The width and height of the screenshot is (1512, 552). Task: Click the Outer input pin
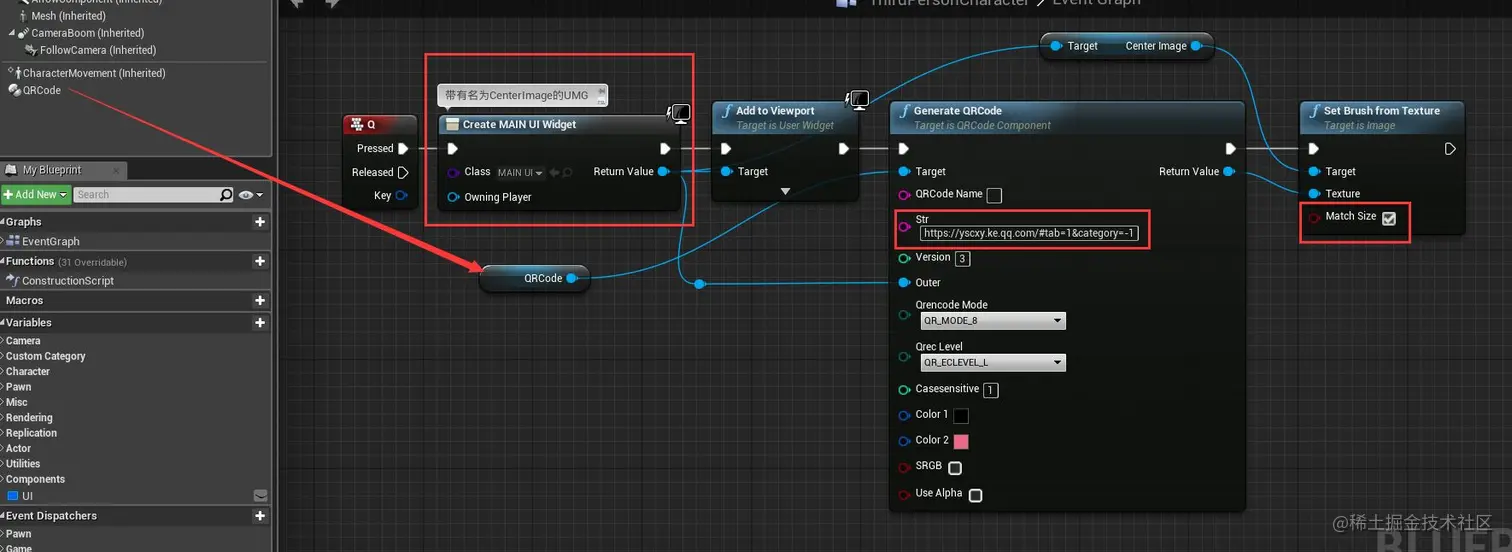904,283
